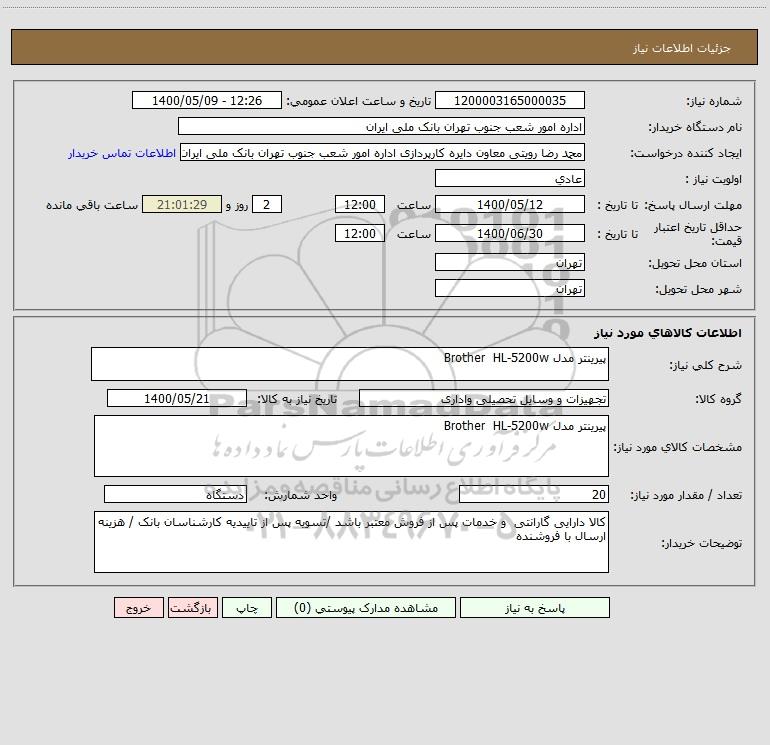770x745 pixels.
Task: Select the گروه کالا field
Action: click(x=484, y=398)
